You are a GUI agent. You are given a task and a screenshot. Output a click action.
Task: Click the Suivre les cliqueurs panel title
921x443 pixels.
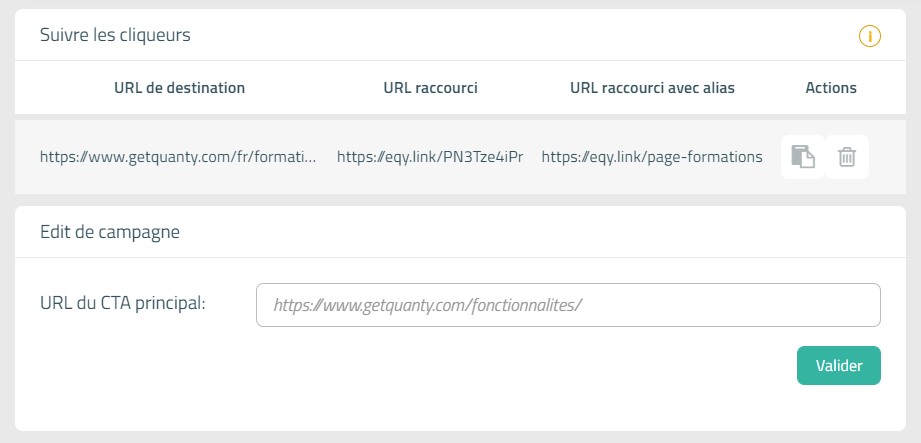[x=115, y=35]
